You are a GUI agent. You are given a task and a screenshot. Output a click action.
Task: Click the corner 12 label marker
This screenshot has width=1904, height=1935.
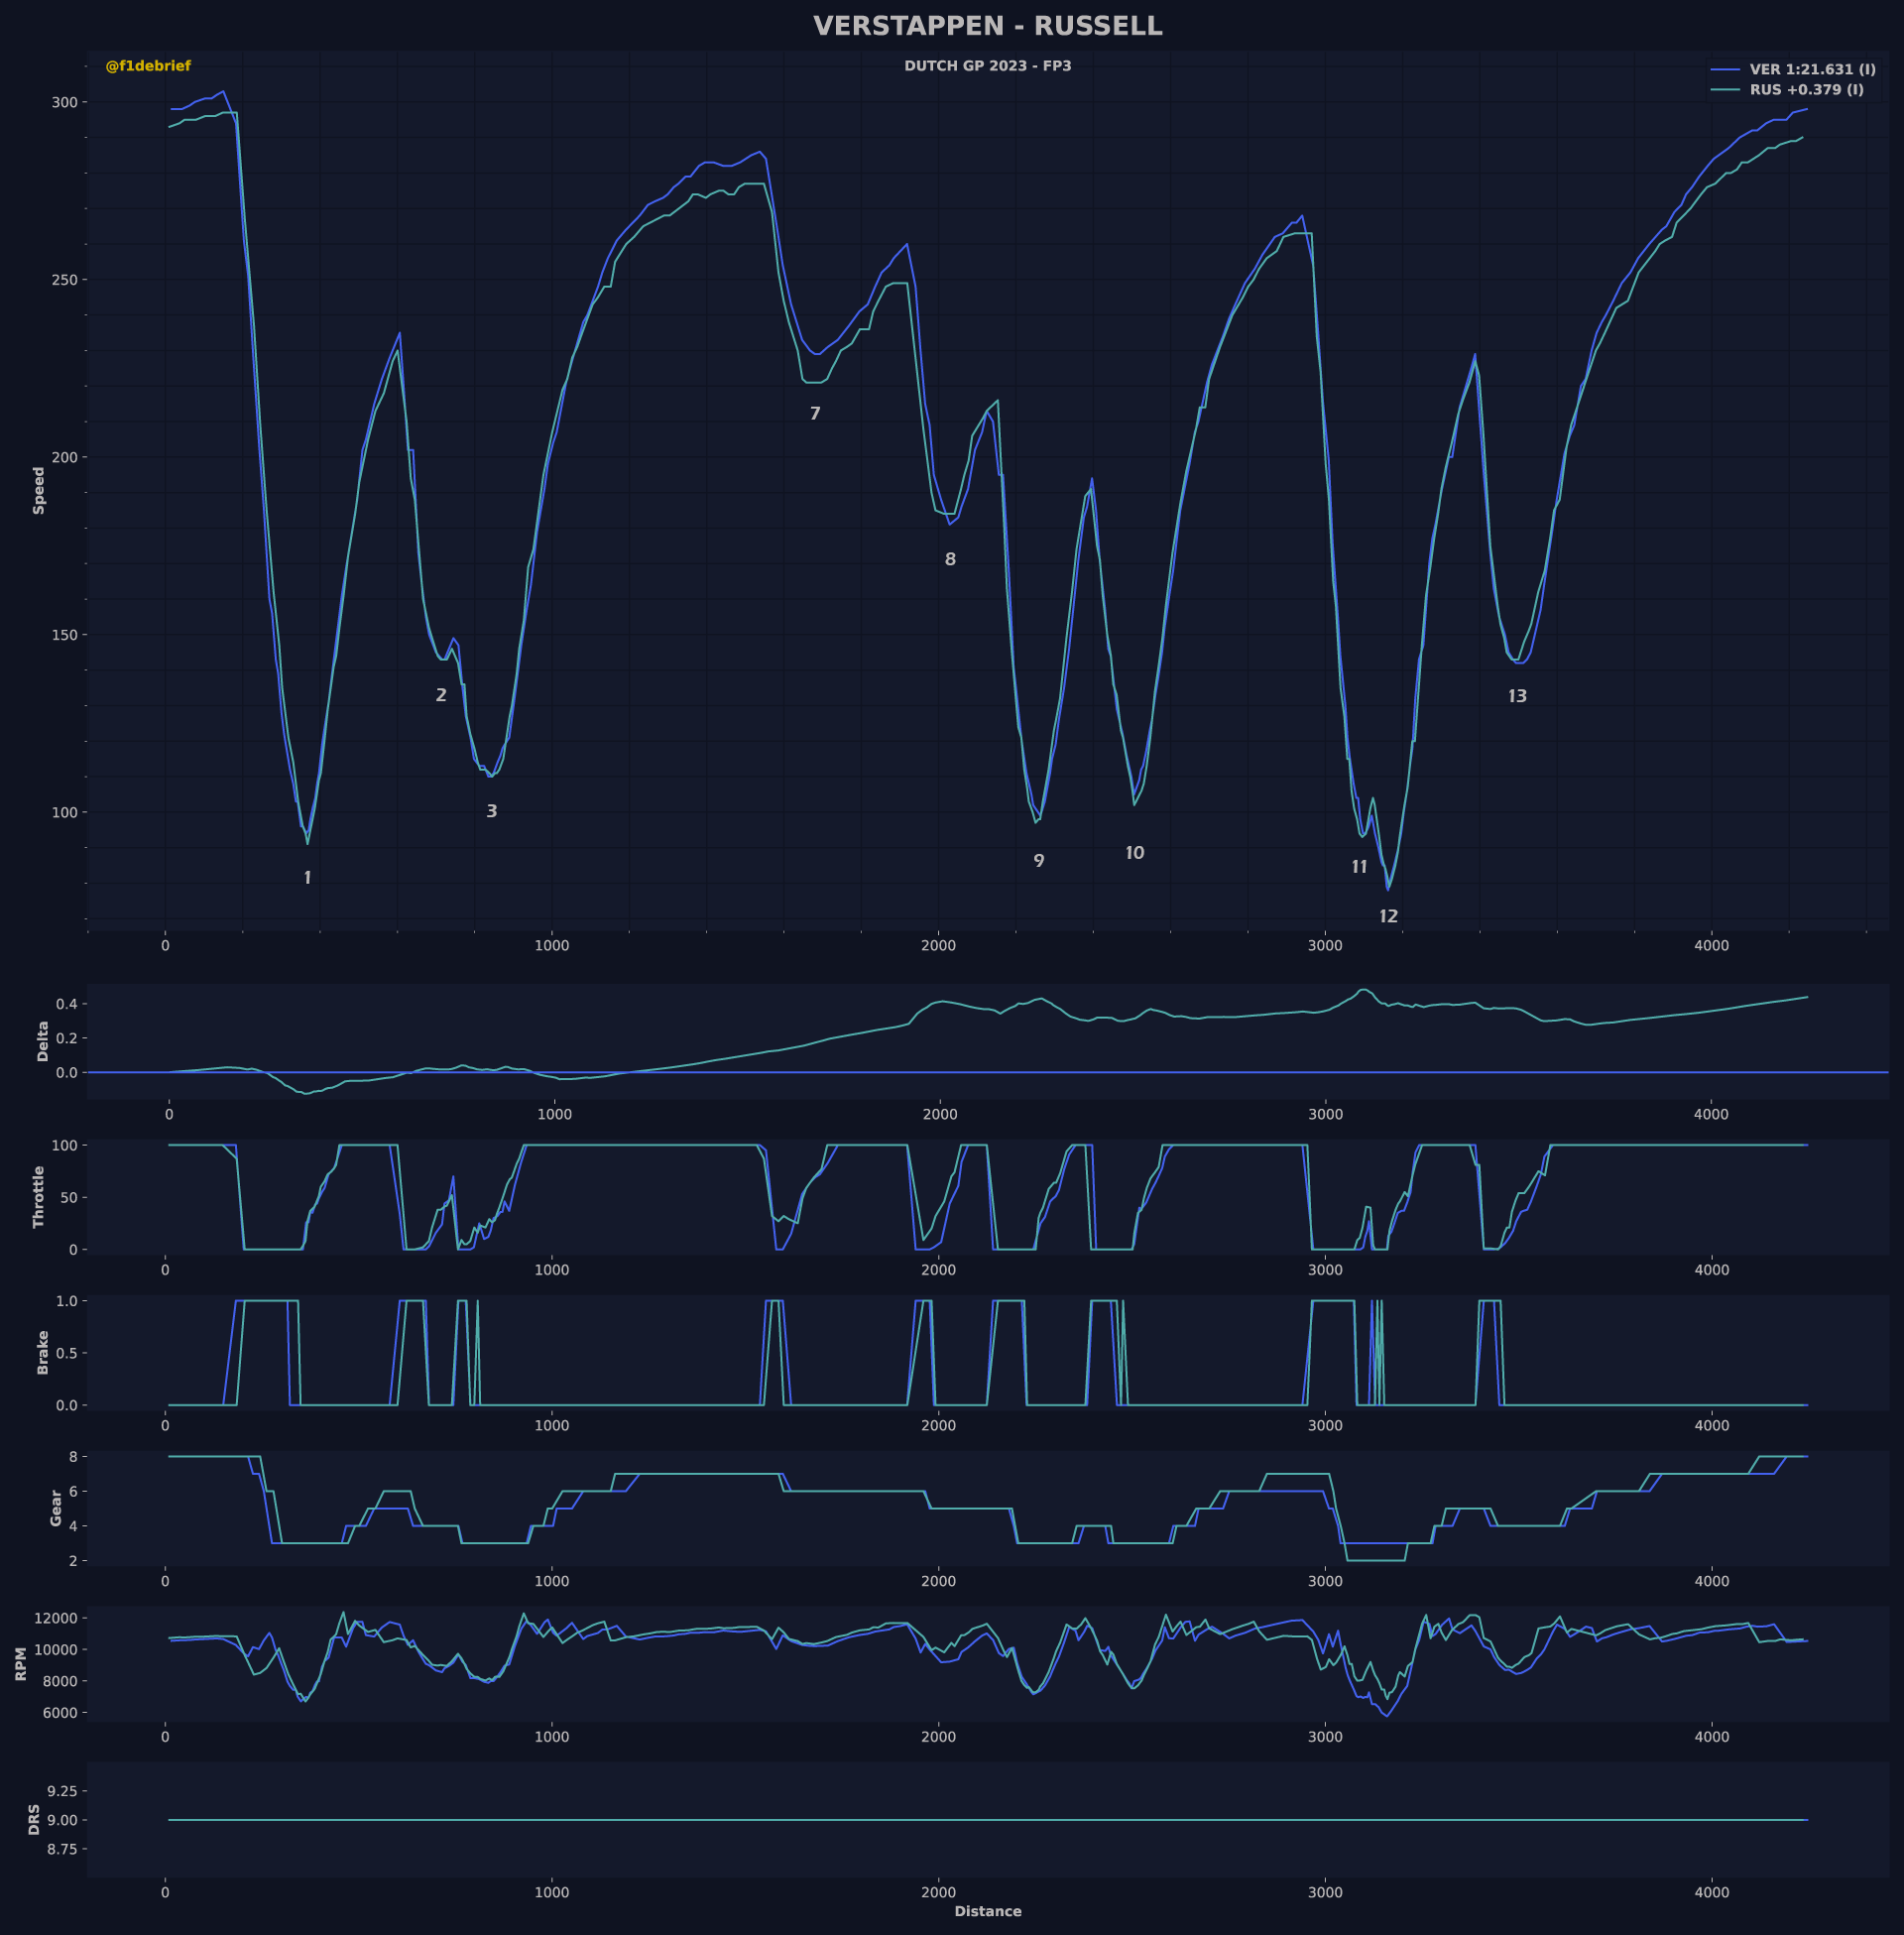pos(1388,916)
